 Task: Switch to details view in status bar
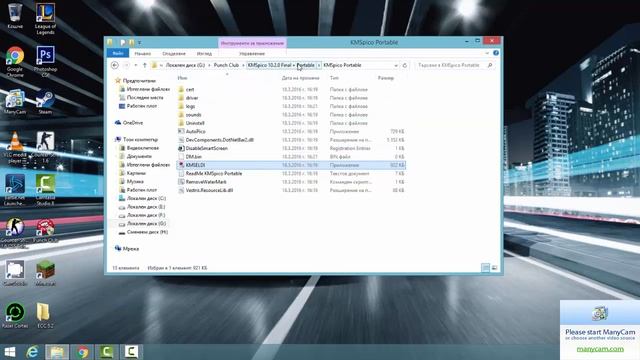pyautogui.click(x=485, y=268)
